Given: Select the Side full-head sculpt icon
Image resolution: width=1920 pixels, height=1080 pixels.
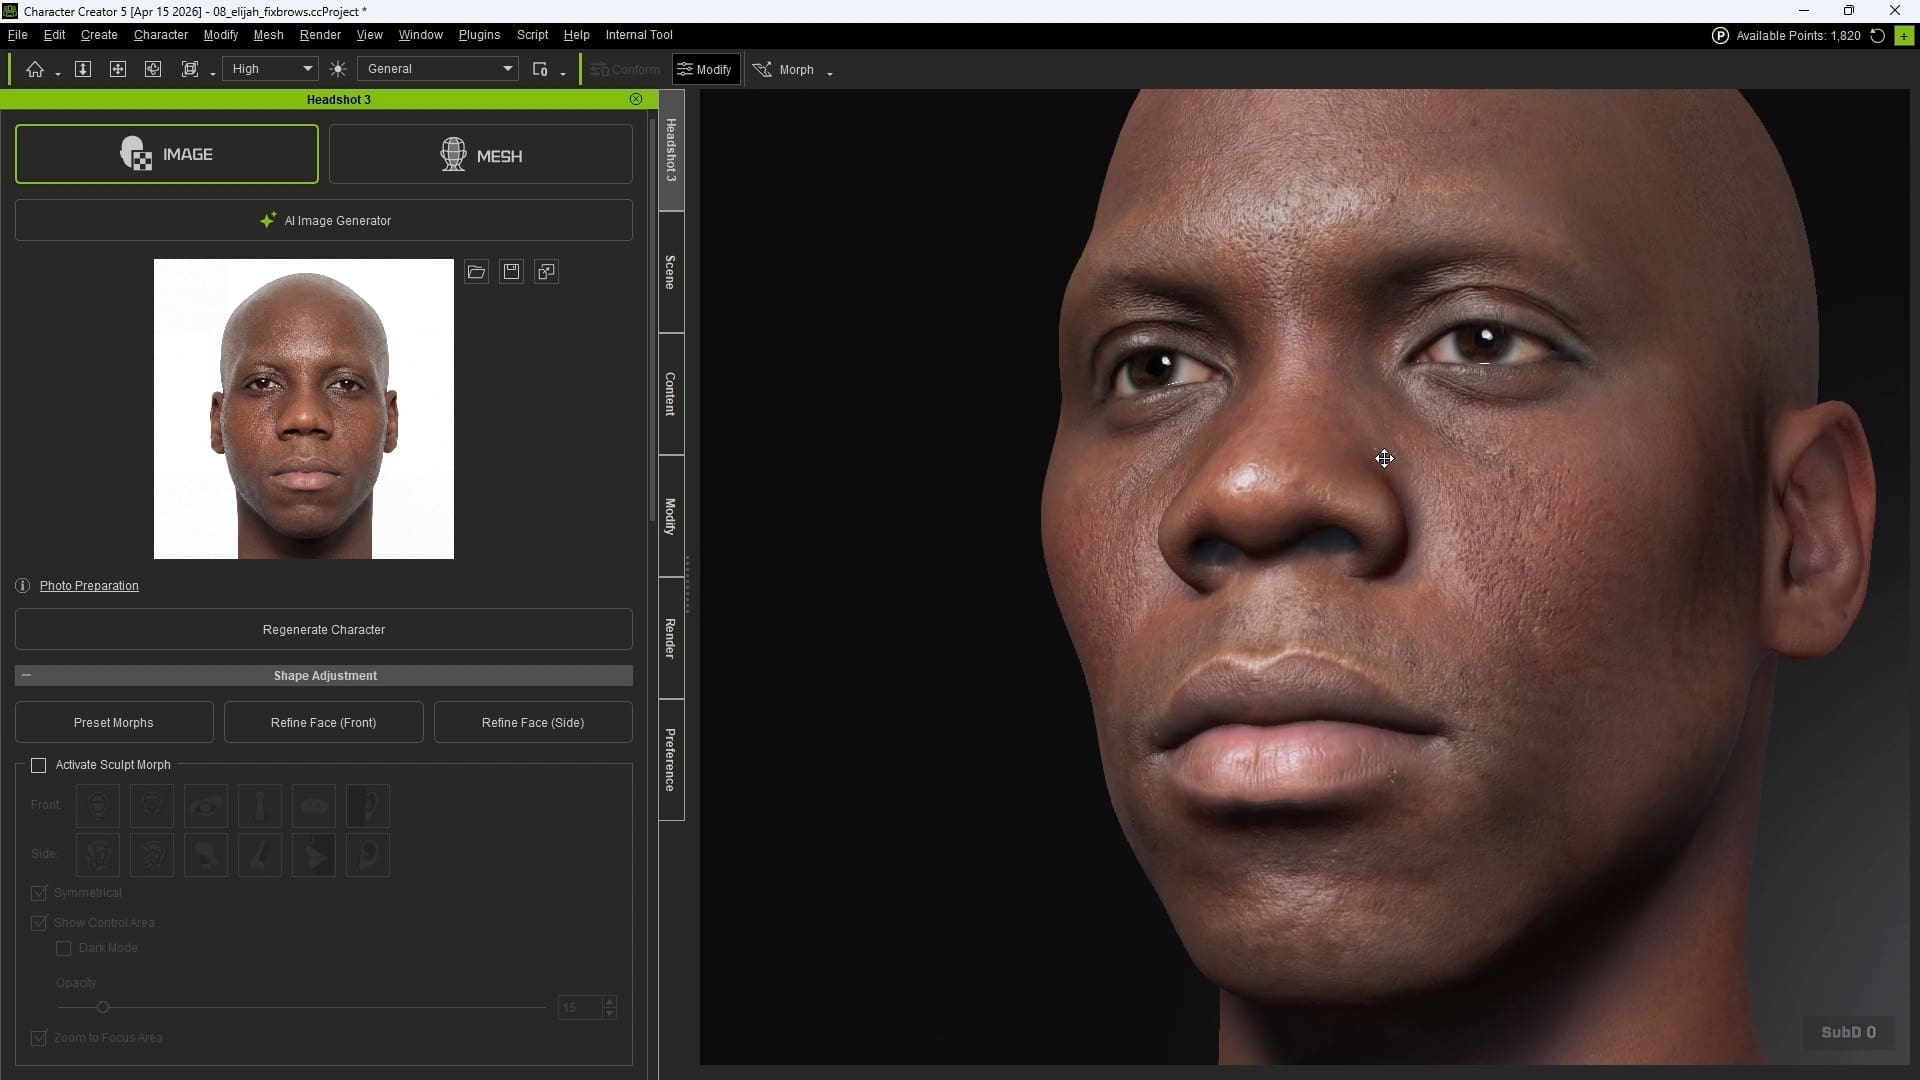Looking at the screenshot, I should click(98, 855).
